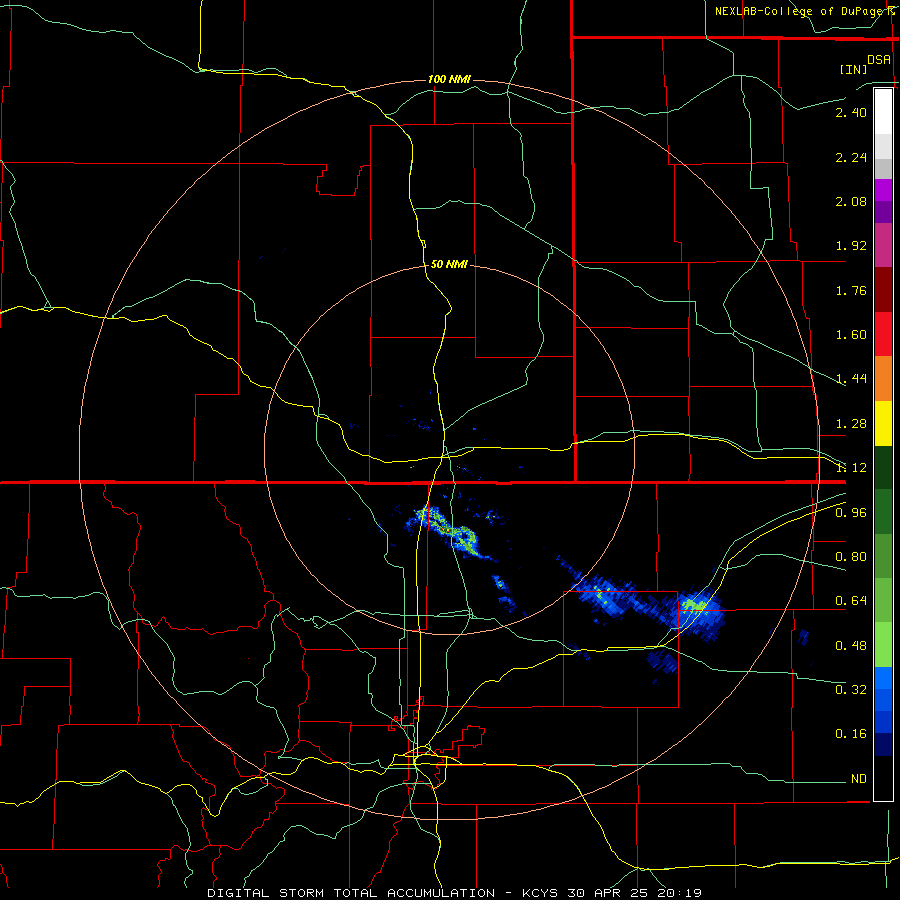The height and width of the screenshot is (900, 900).
Task: Click the 1.60 legend value
Action: pos(851,335)
